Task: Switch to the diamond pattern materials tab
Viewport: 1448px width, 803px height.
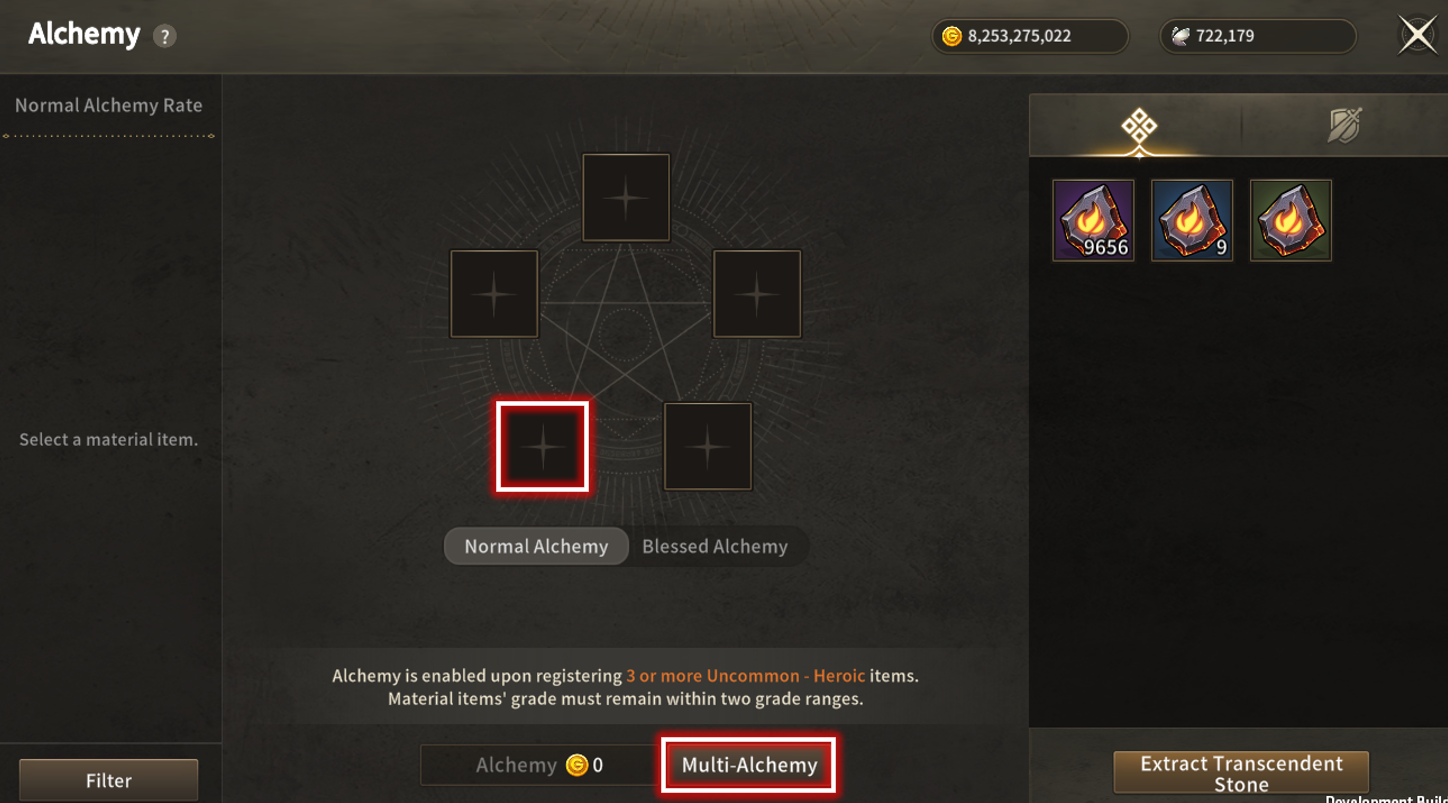Action: (x=1138, y=127)
